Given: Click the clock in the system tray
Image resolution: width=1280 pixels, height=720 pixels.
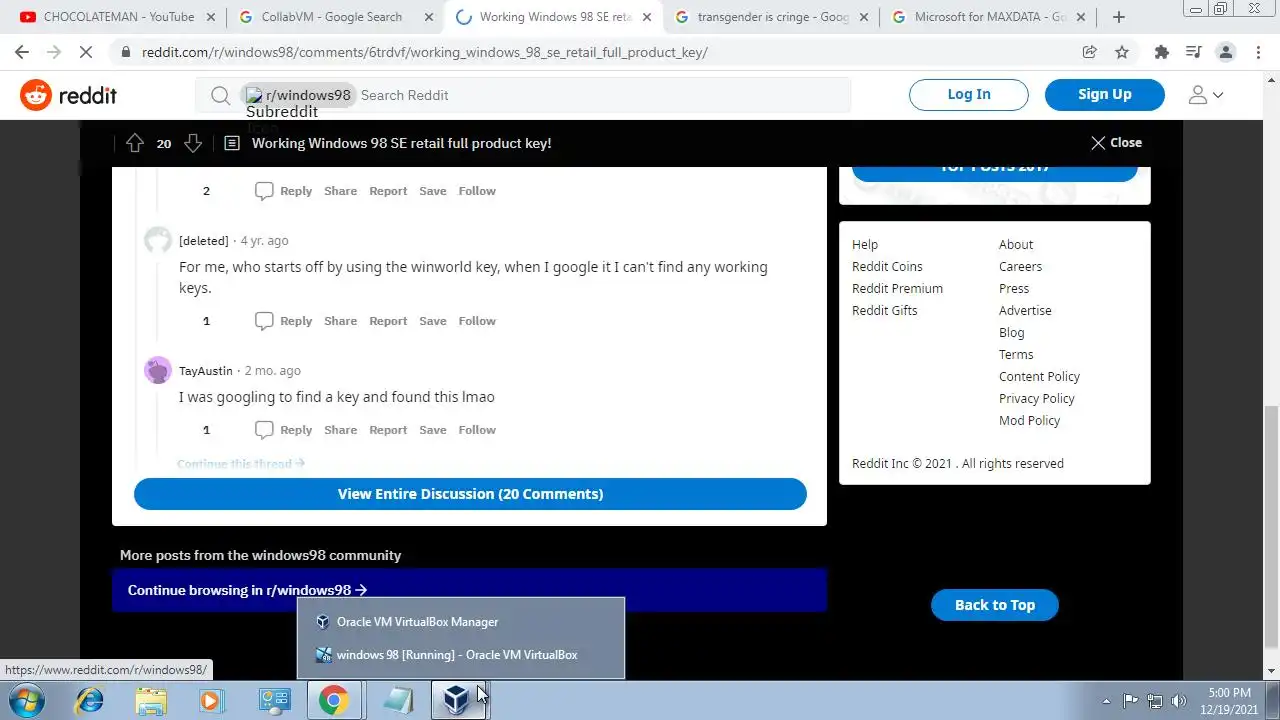Looking at the screenshot, I should (x=1229, y=700).
